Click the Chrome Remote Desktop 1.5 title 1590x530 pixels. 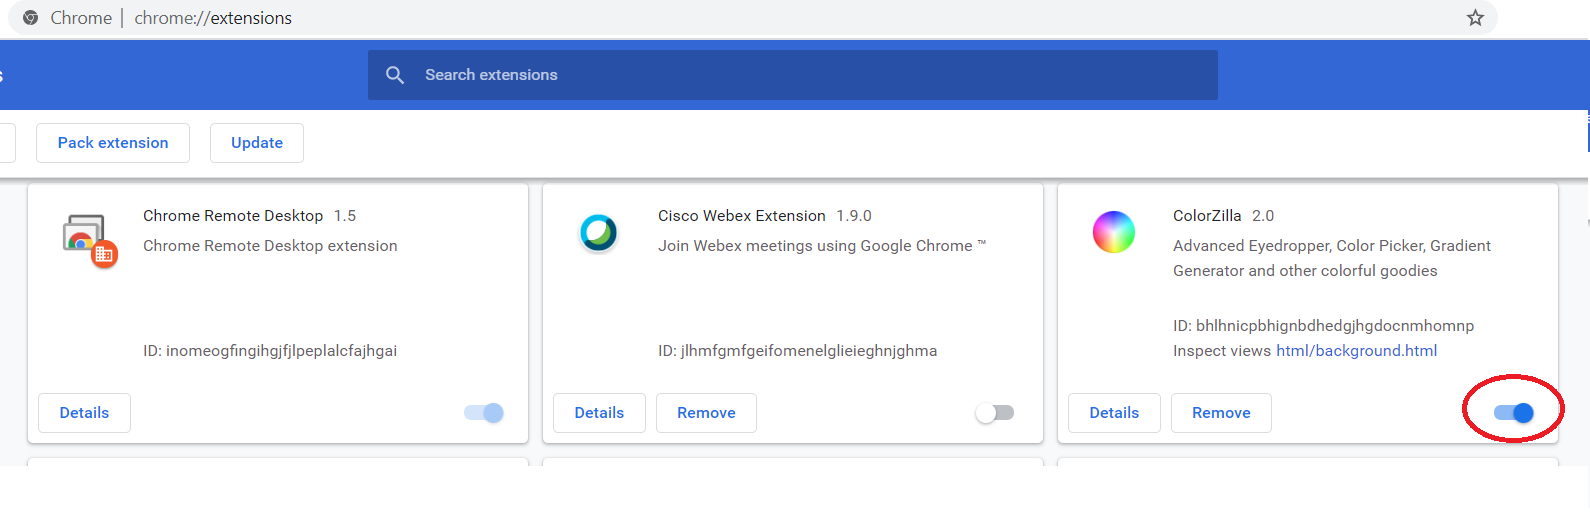click(x=249, y=216)
